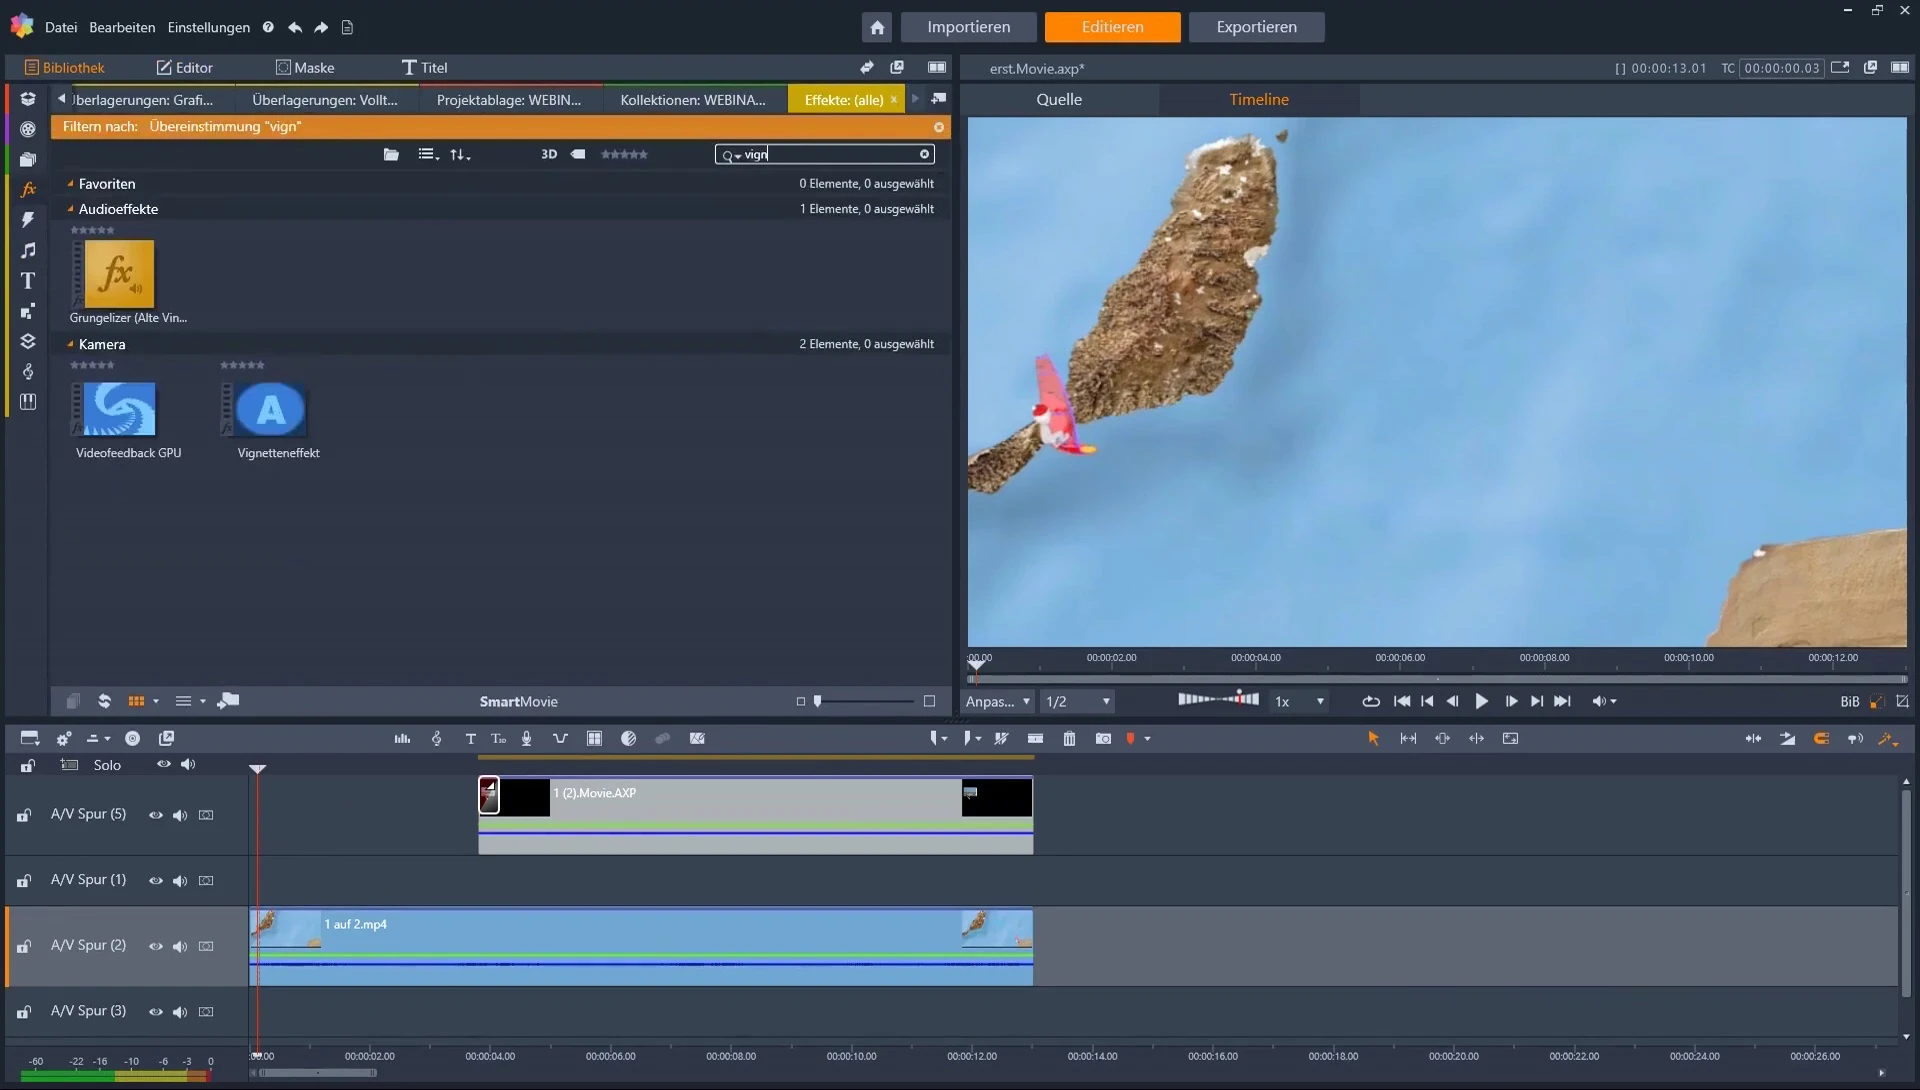Viewport: 1920px width, 1090px height.
Task: Click the Titles category icon in the sidebar
Action: pos(28,281)
